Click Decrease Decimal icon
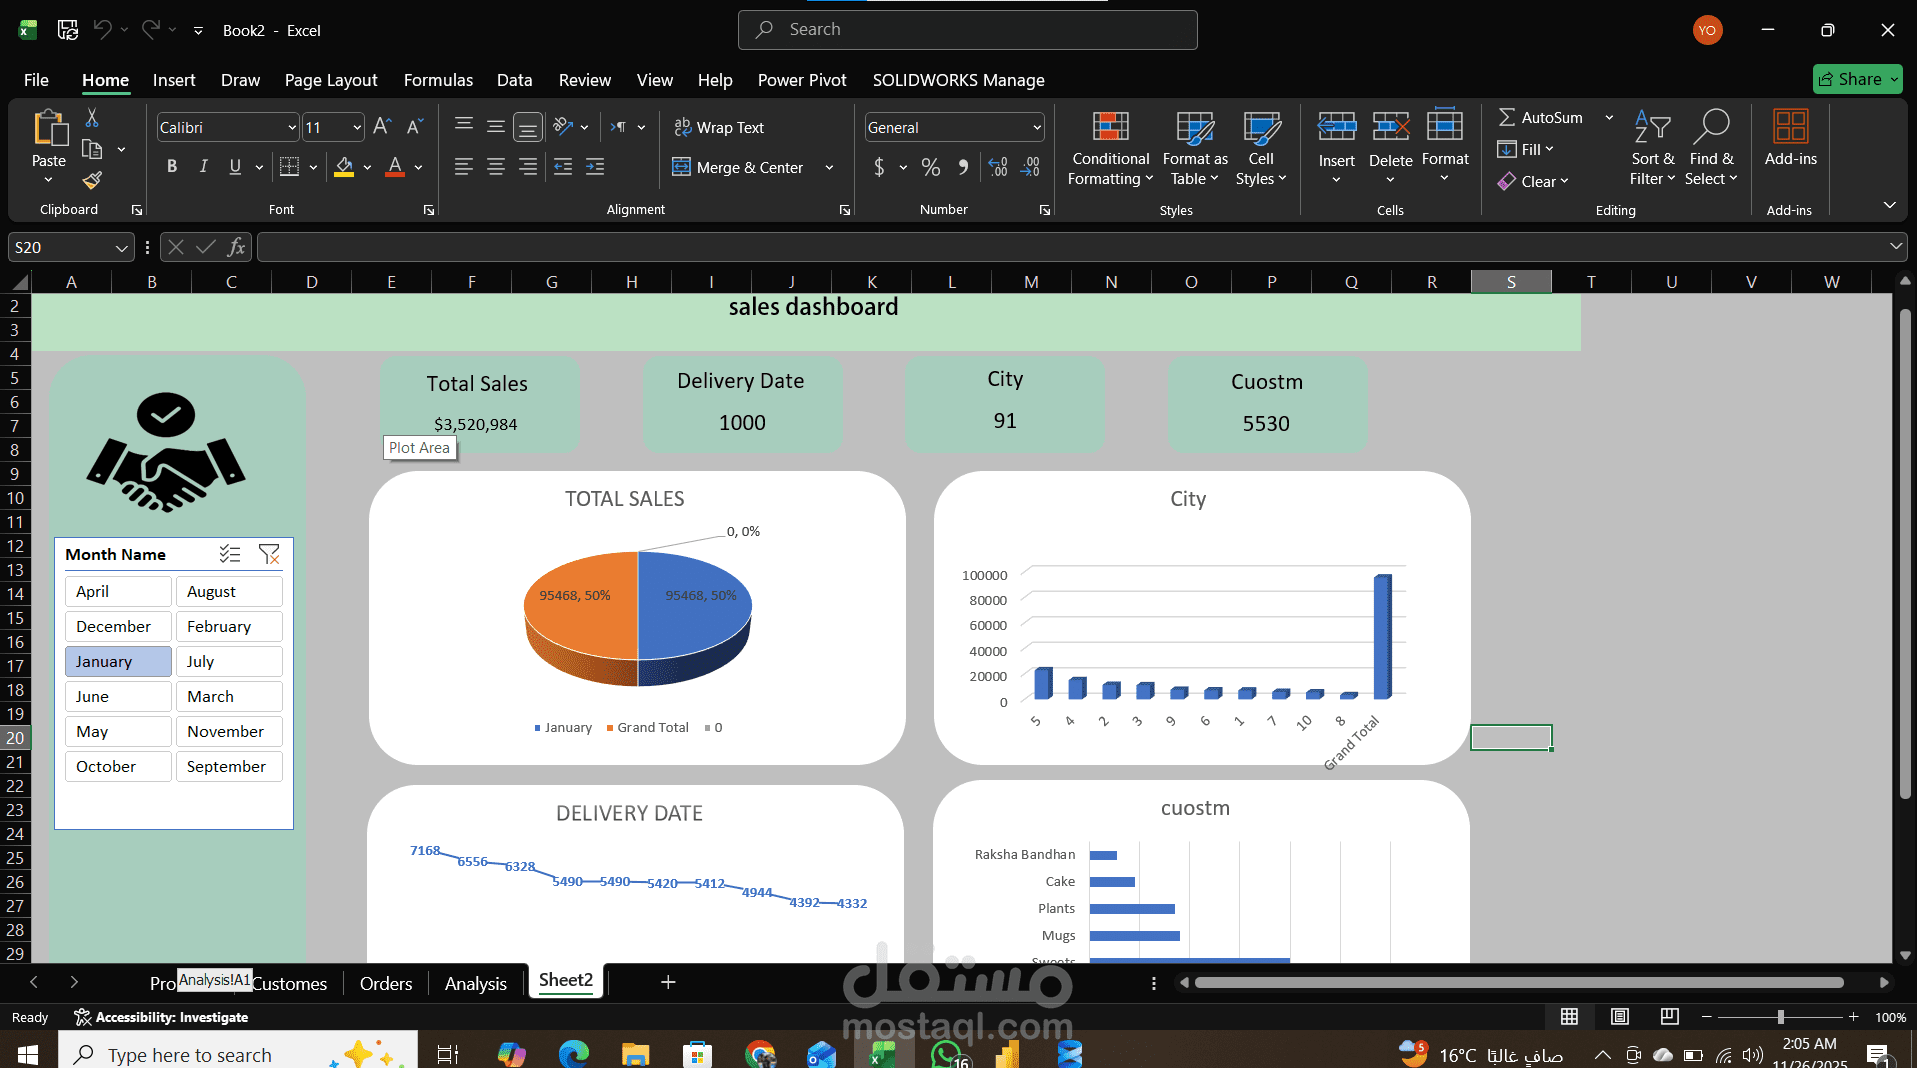 click(1030, 167)
